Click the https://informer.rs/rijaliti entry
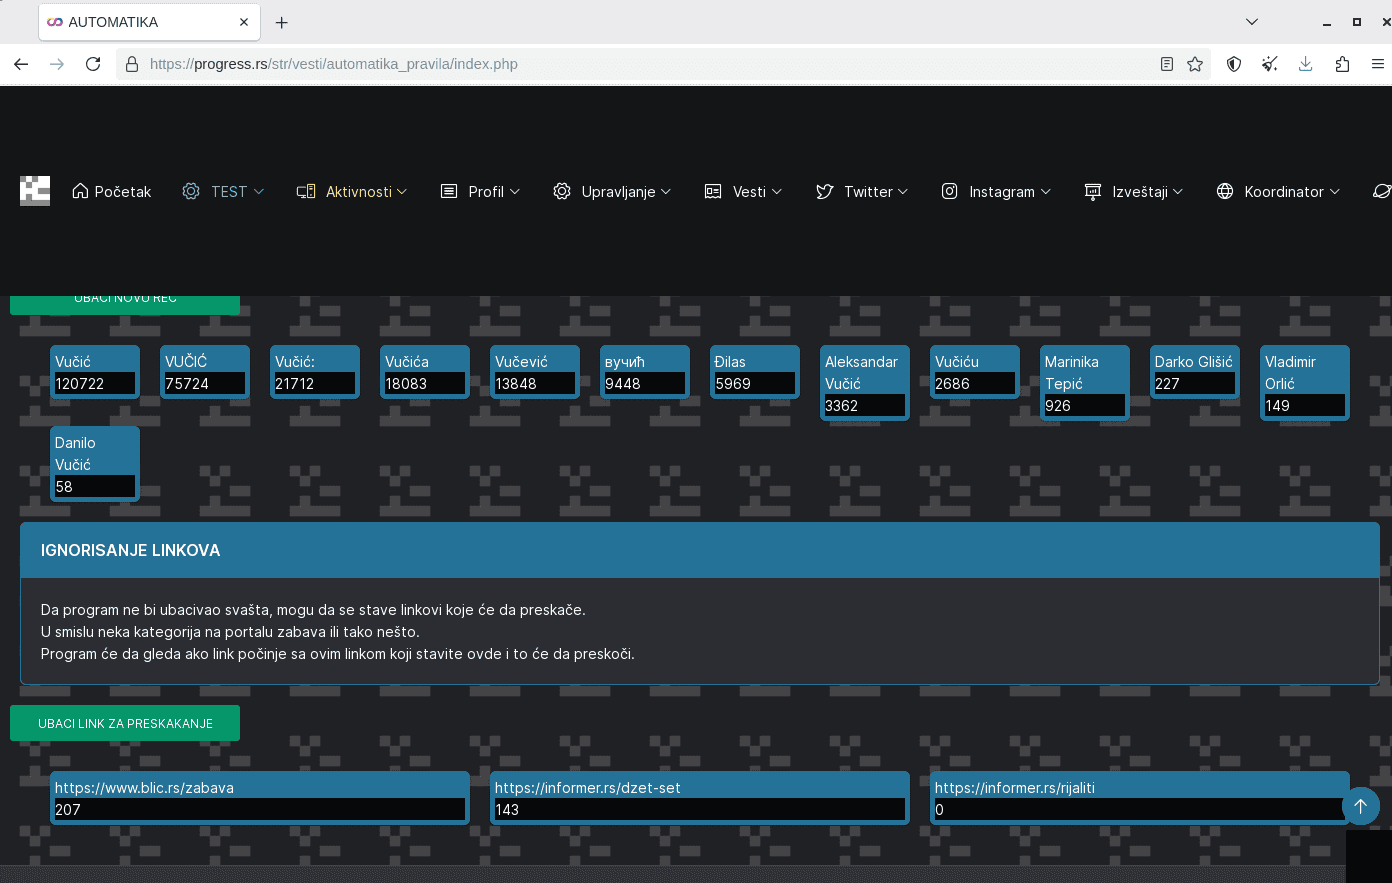 1140,798
